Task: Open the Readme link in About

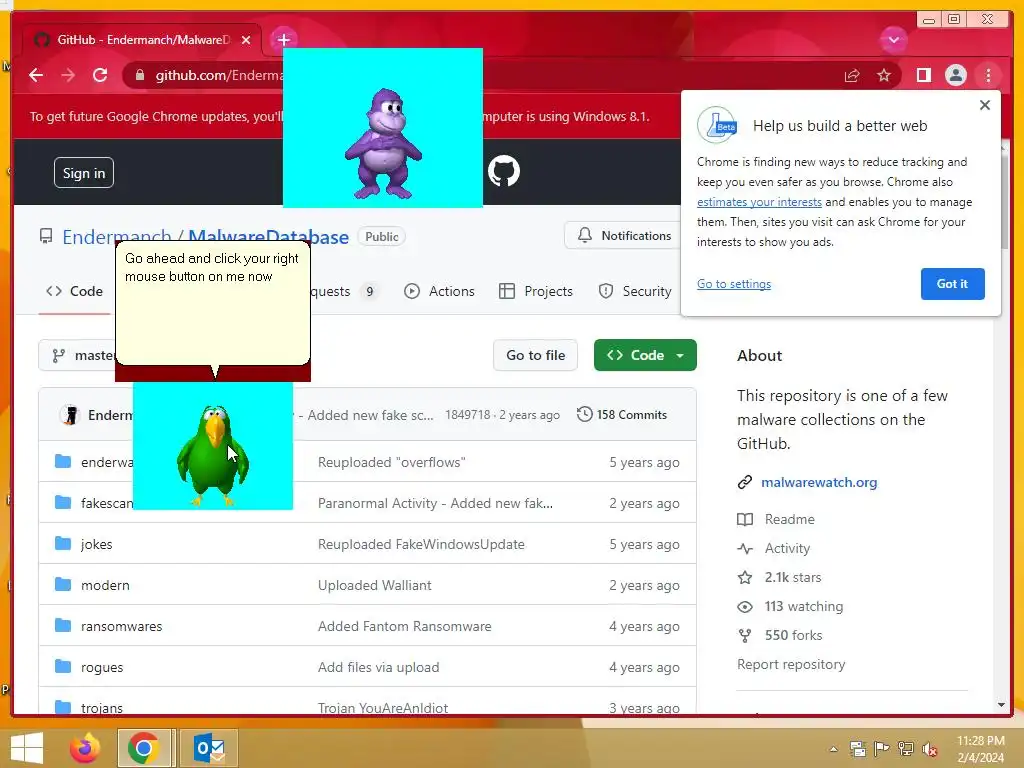Action: (x=790, y=519)
